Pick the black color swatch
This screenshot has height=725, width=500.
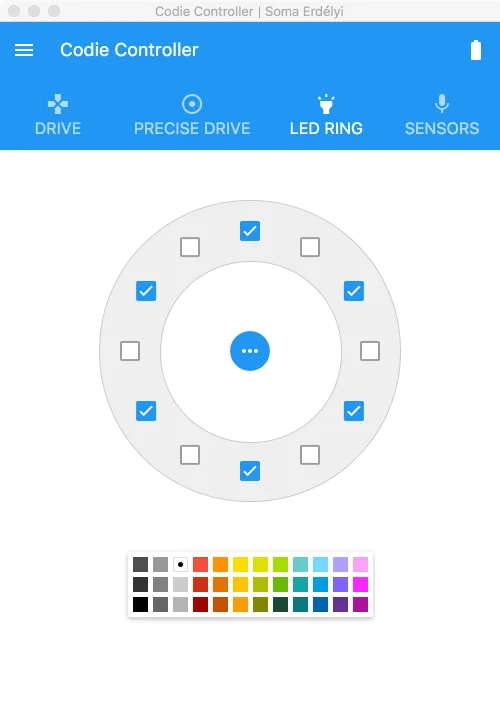point(140,604)
